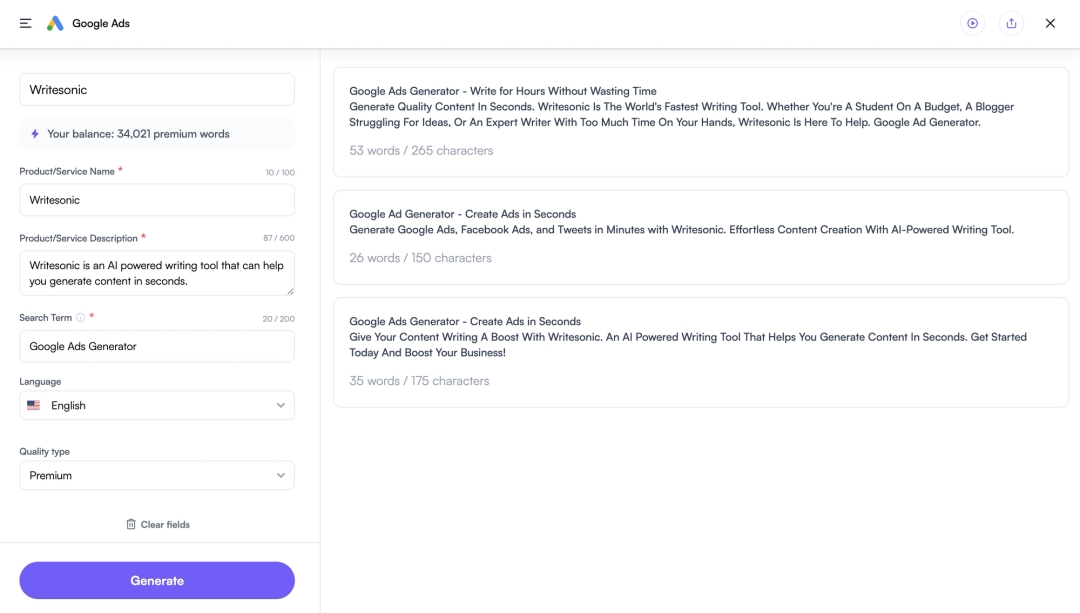Play the tutorial video icon

point(973,23)
